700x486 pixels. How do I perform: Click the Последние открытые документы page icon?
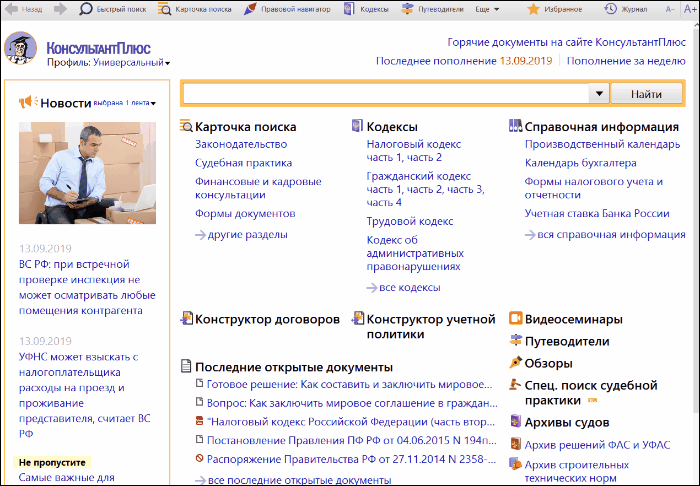pyautogui.click(x=186, y=366)
